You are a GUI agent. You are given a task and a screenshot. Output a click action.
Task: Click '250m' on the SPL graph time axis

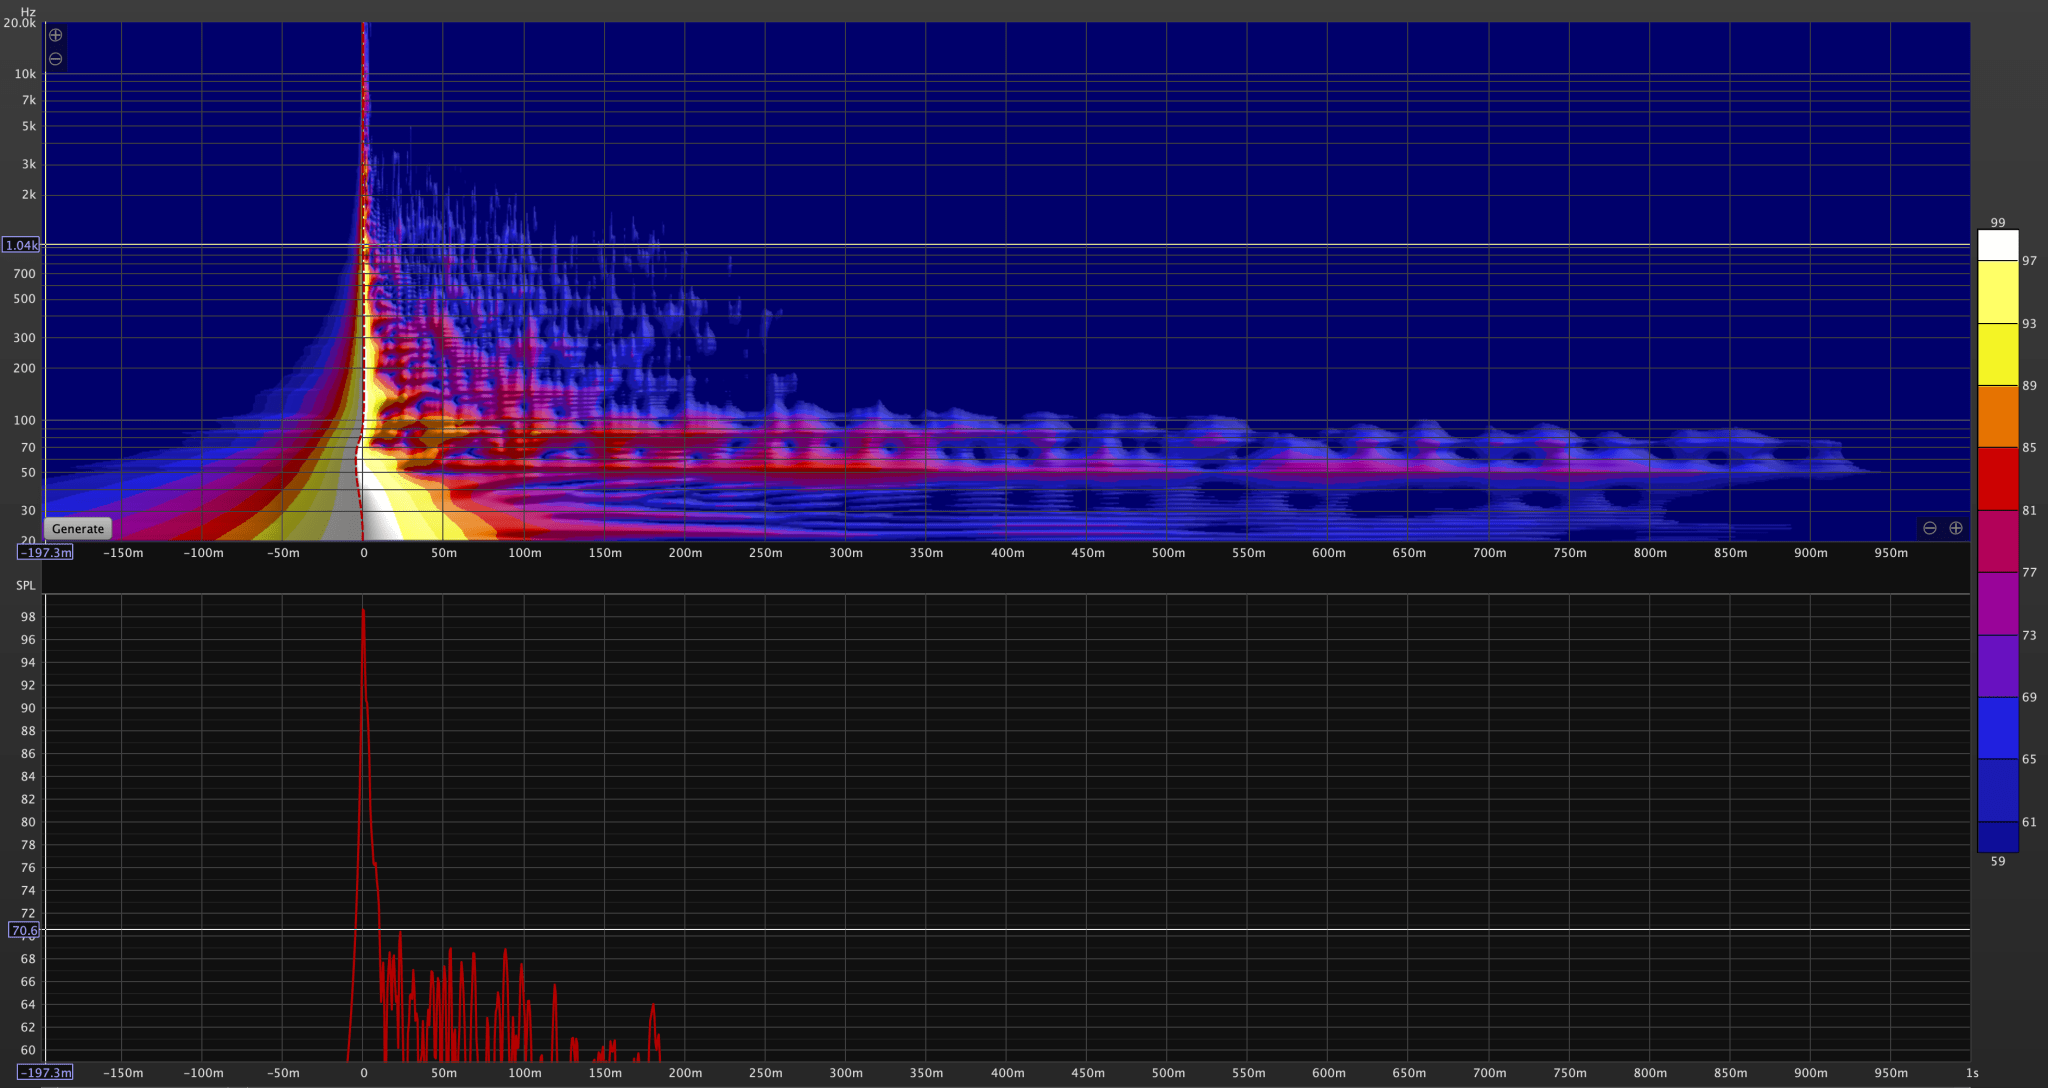(766, 1073)
